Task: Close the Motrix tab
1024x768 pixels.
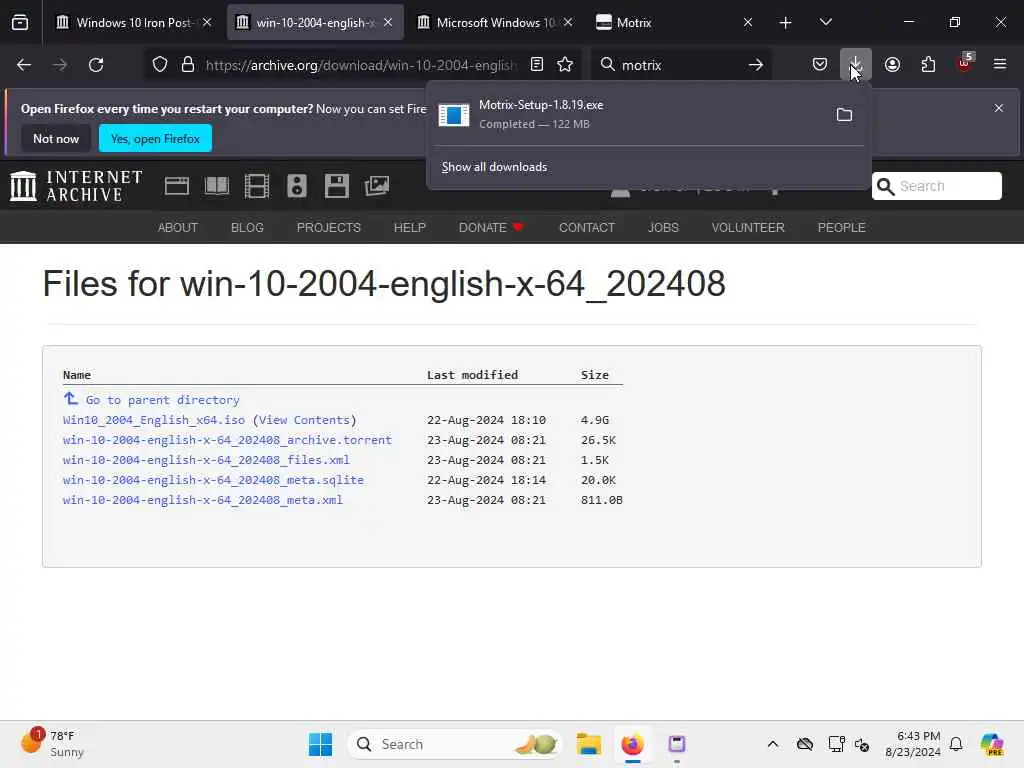Action: click(748, 23)
